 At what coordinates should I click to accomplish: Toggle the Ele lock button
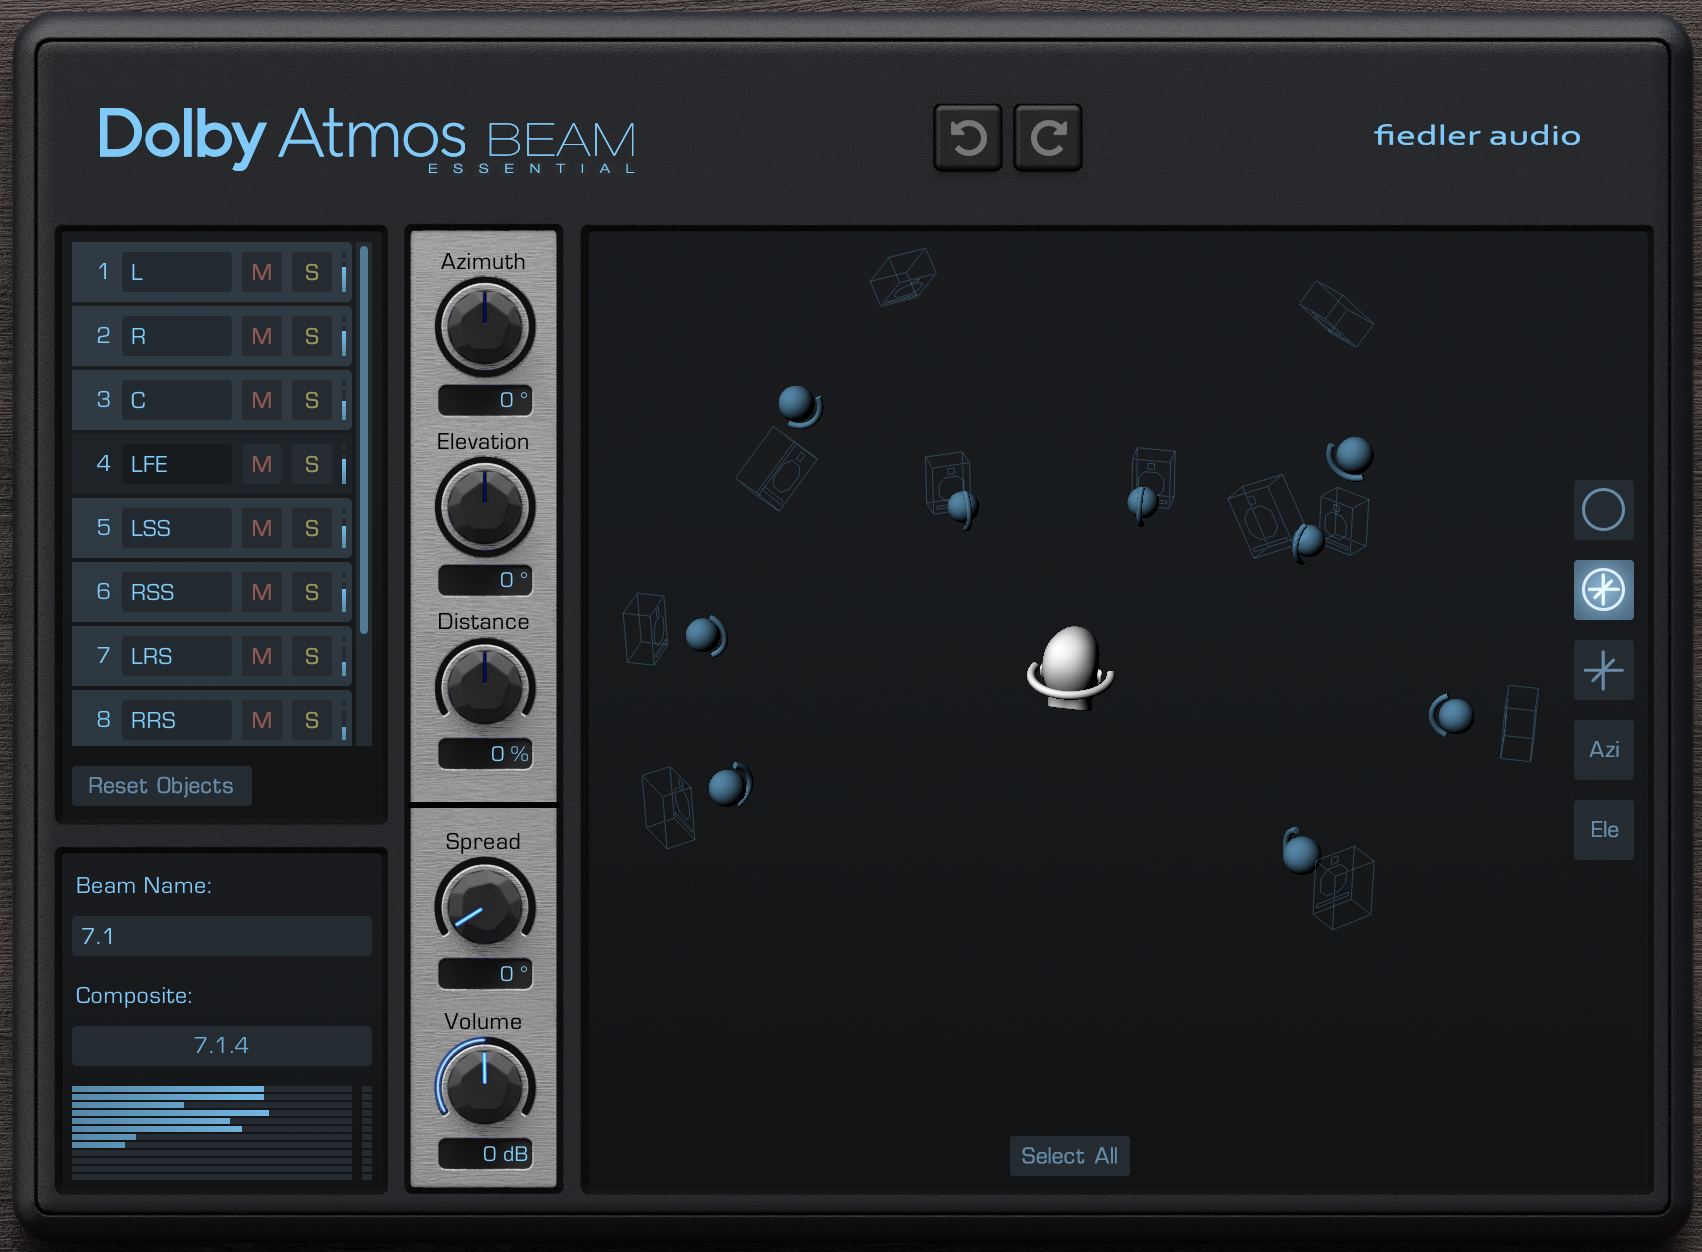point(1603,830)
